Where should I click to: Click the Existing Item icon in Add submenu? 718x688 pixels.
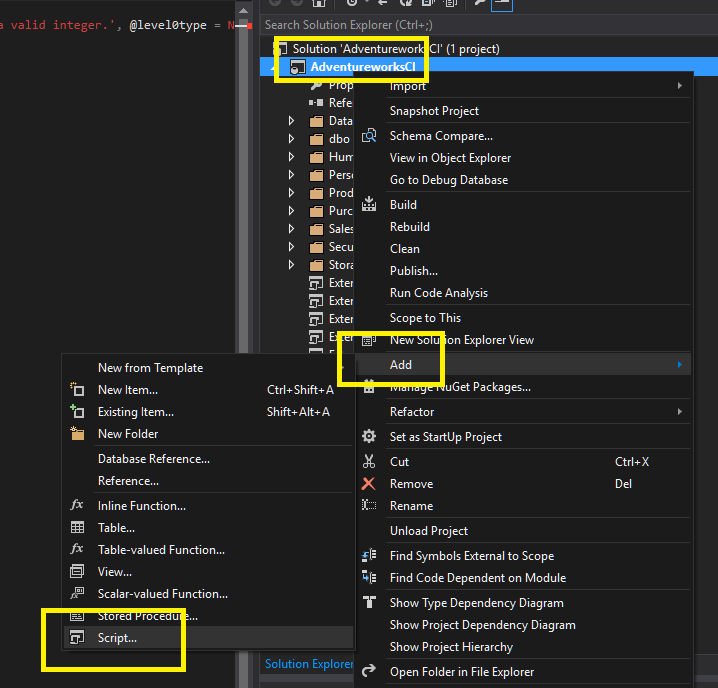pyautogui.click(x=77, y=411)
